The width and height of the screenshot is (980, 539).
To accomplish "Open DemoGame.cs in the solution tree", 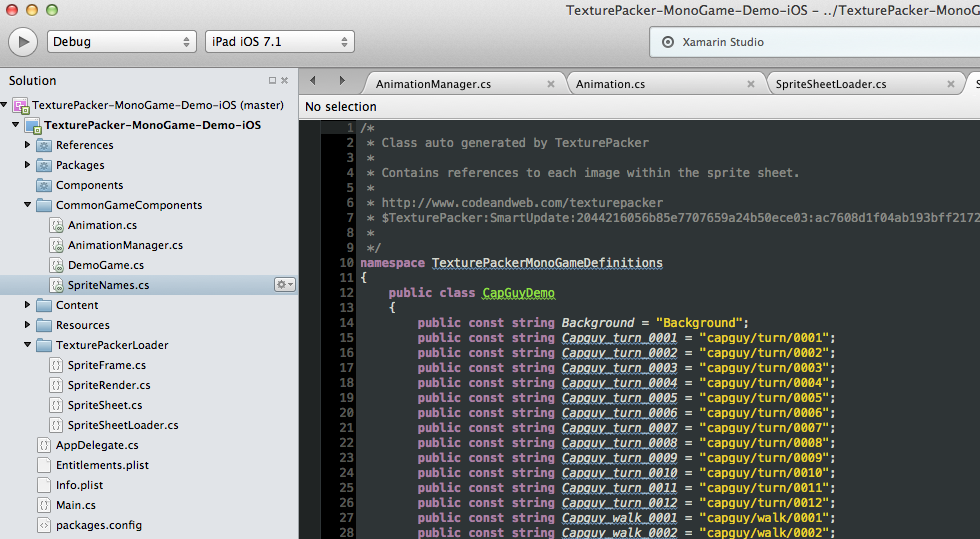I will coord(105,265).
